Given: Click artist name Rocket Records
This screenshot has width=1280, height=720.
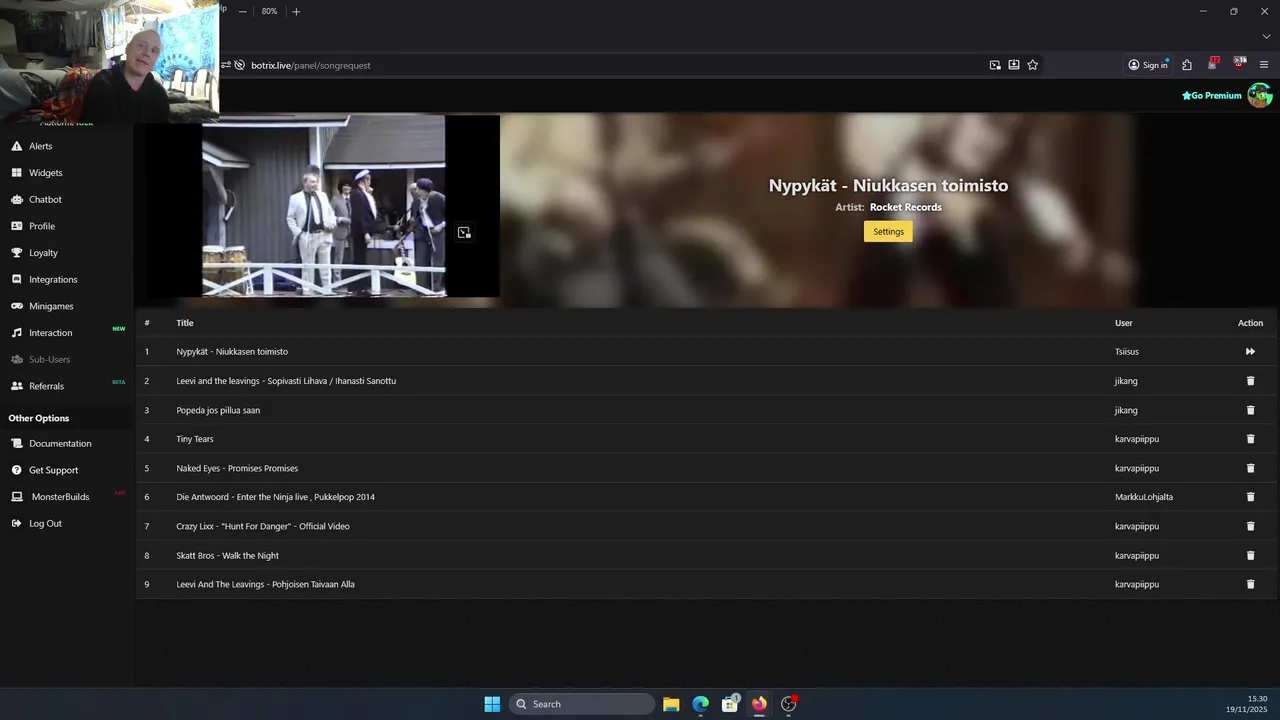Looking at the screenshot, I should pyautogui.click(x=906, y=207).
